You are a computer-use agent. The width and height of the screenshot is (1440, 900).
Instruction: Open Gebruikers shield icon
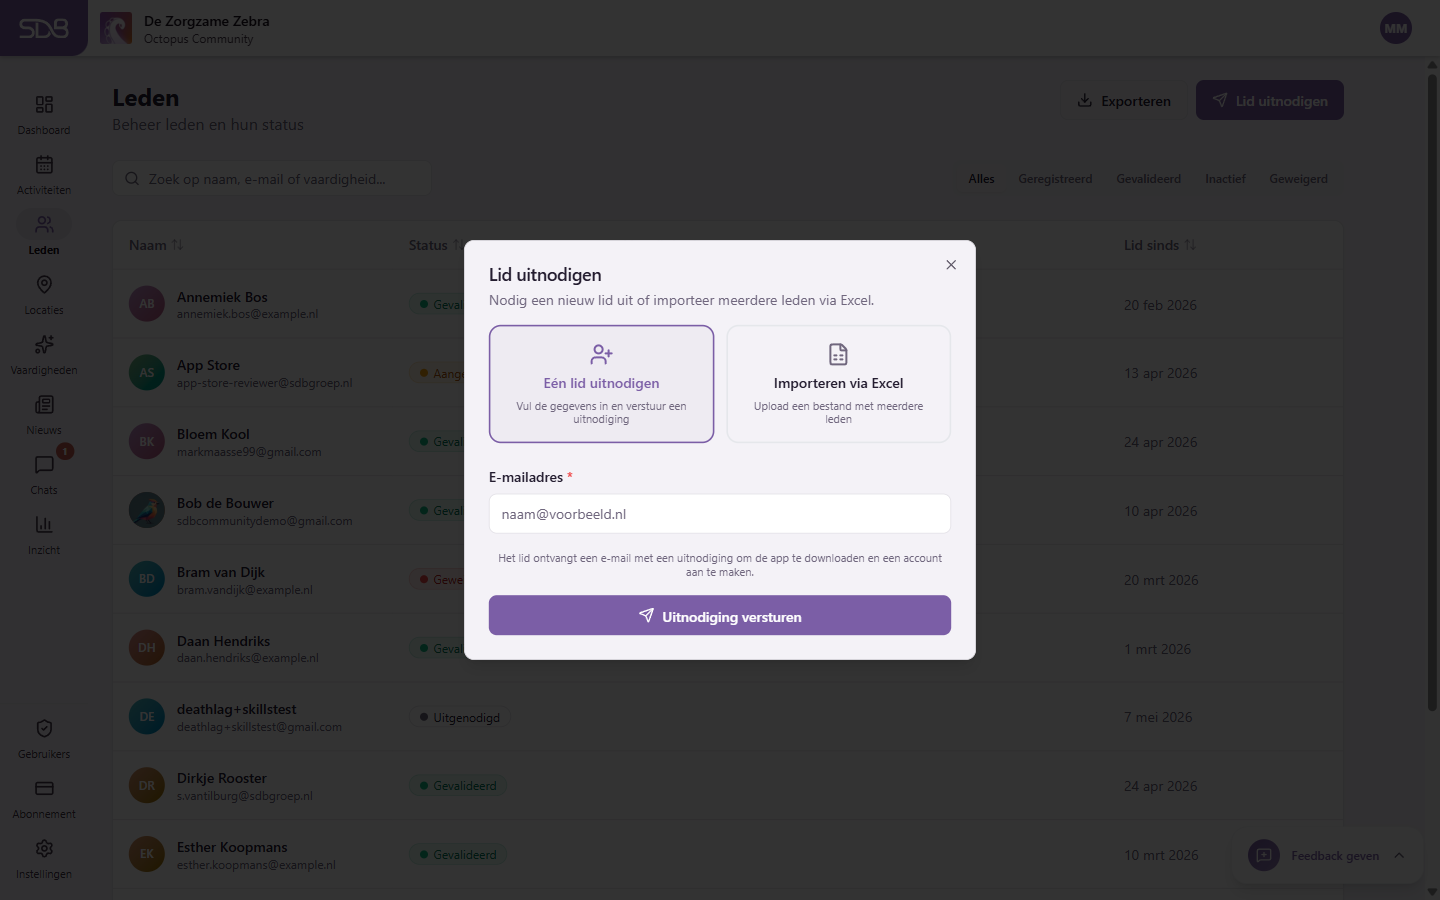coord(44,729)
